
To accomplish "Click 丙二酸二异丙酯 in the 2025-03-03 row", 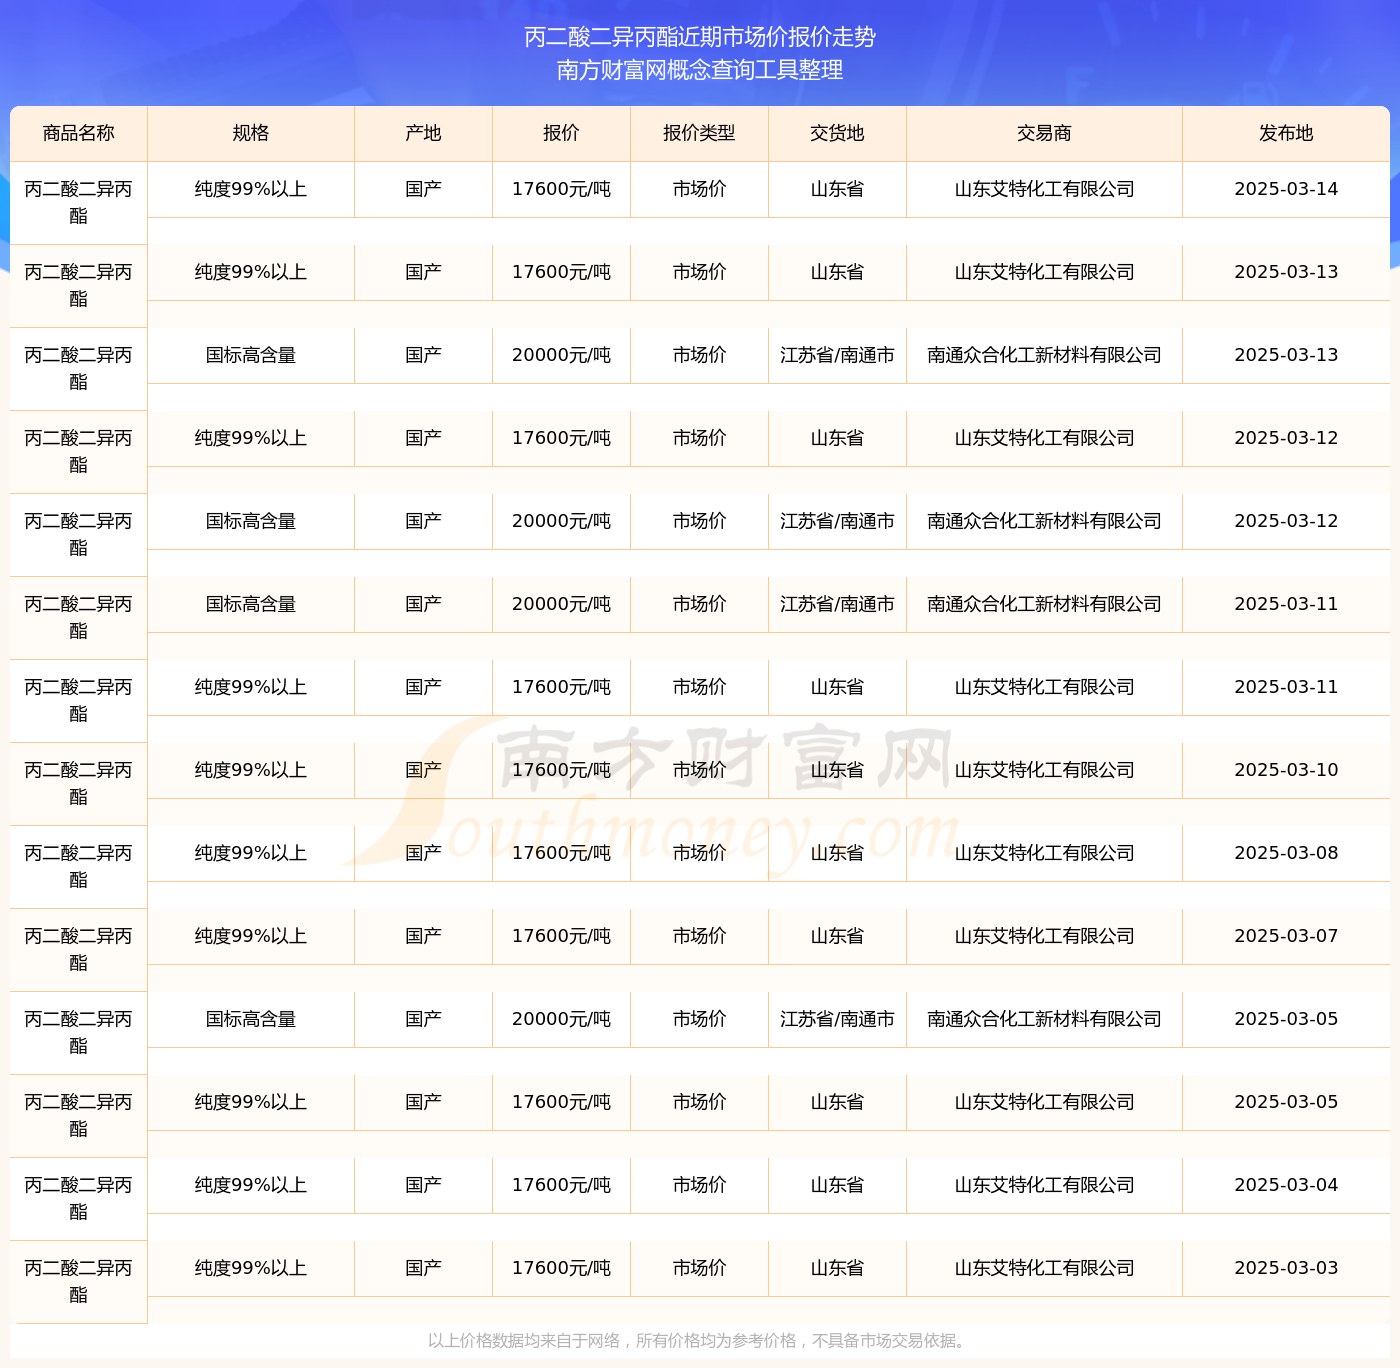I will coord(79,1281).
